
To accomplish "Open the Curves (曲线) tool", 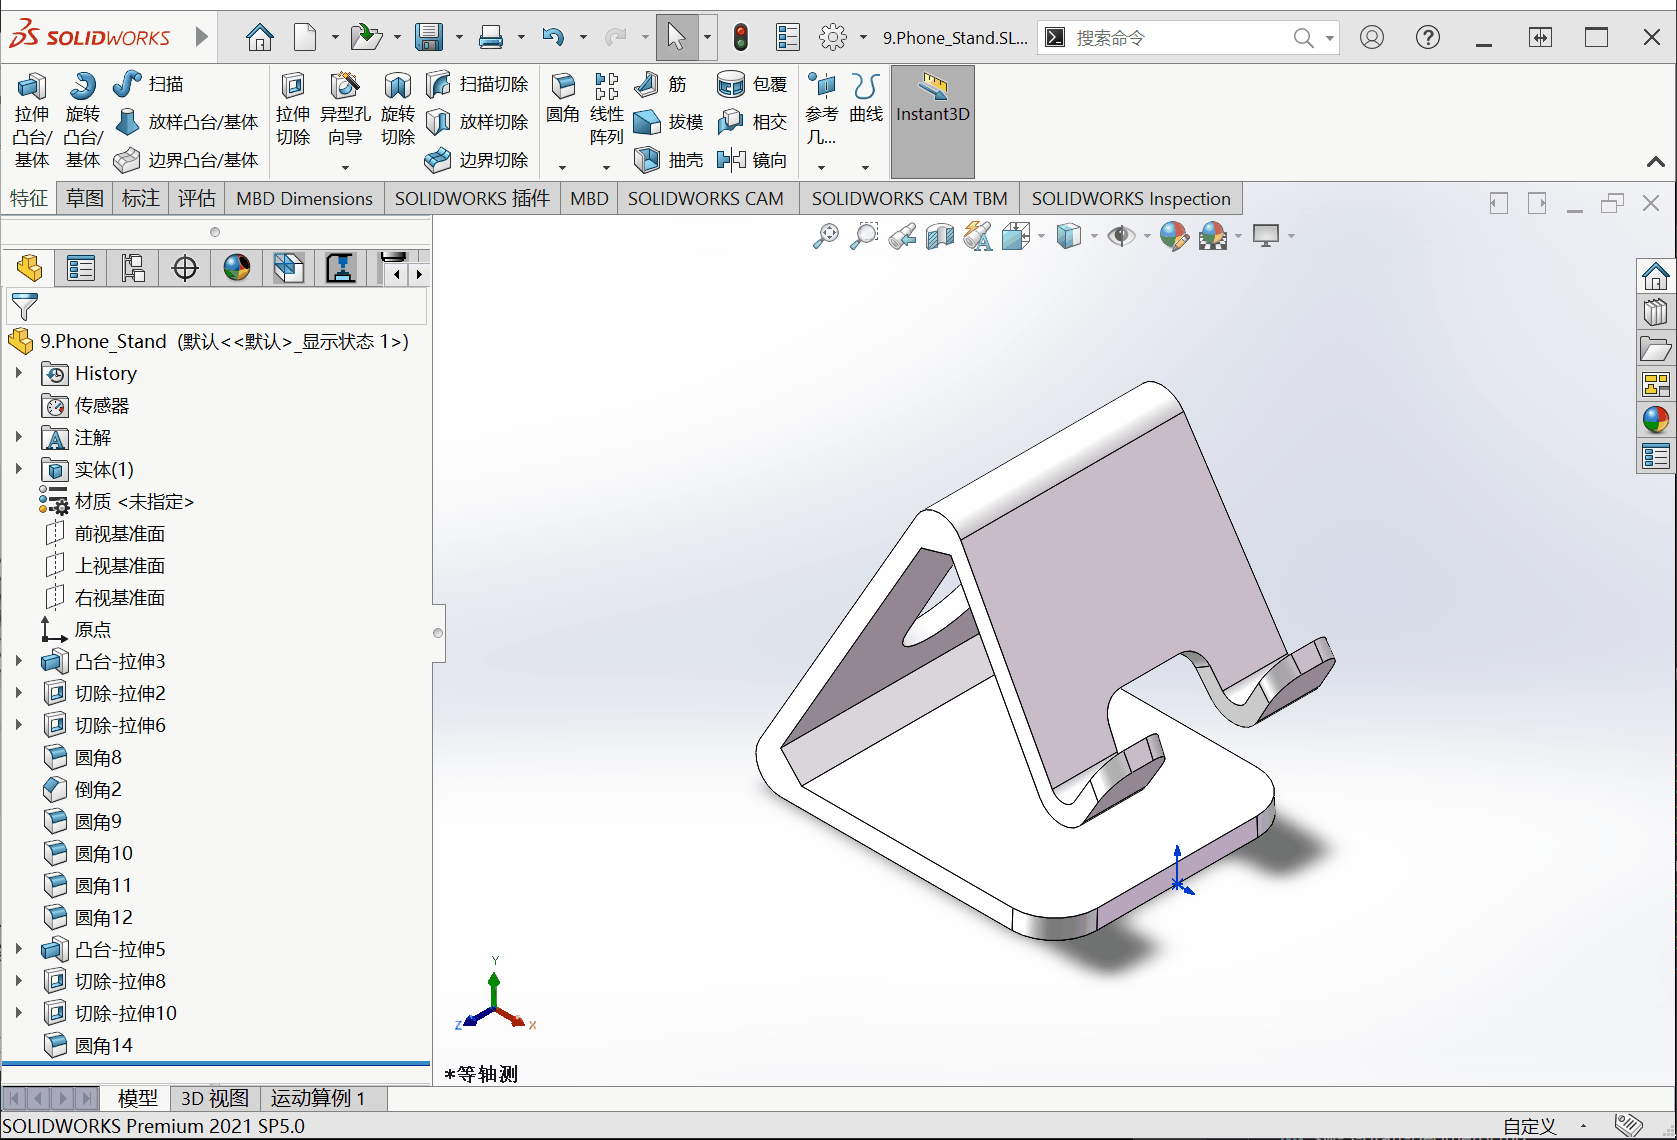I will [866, 98].
